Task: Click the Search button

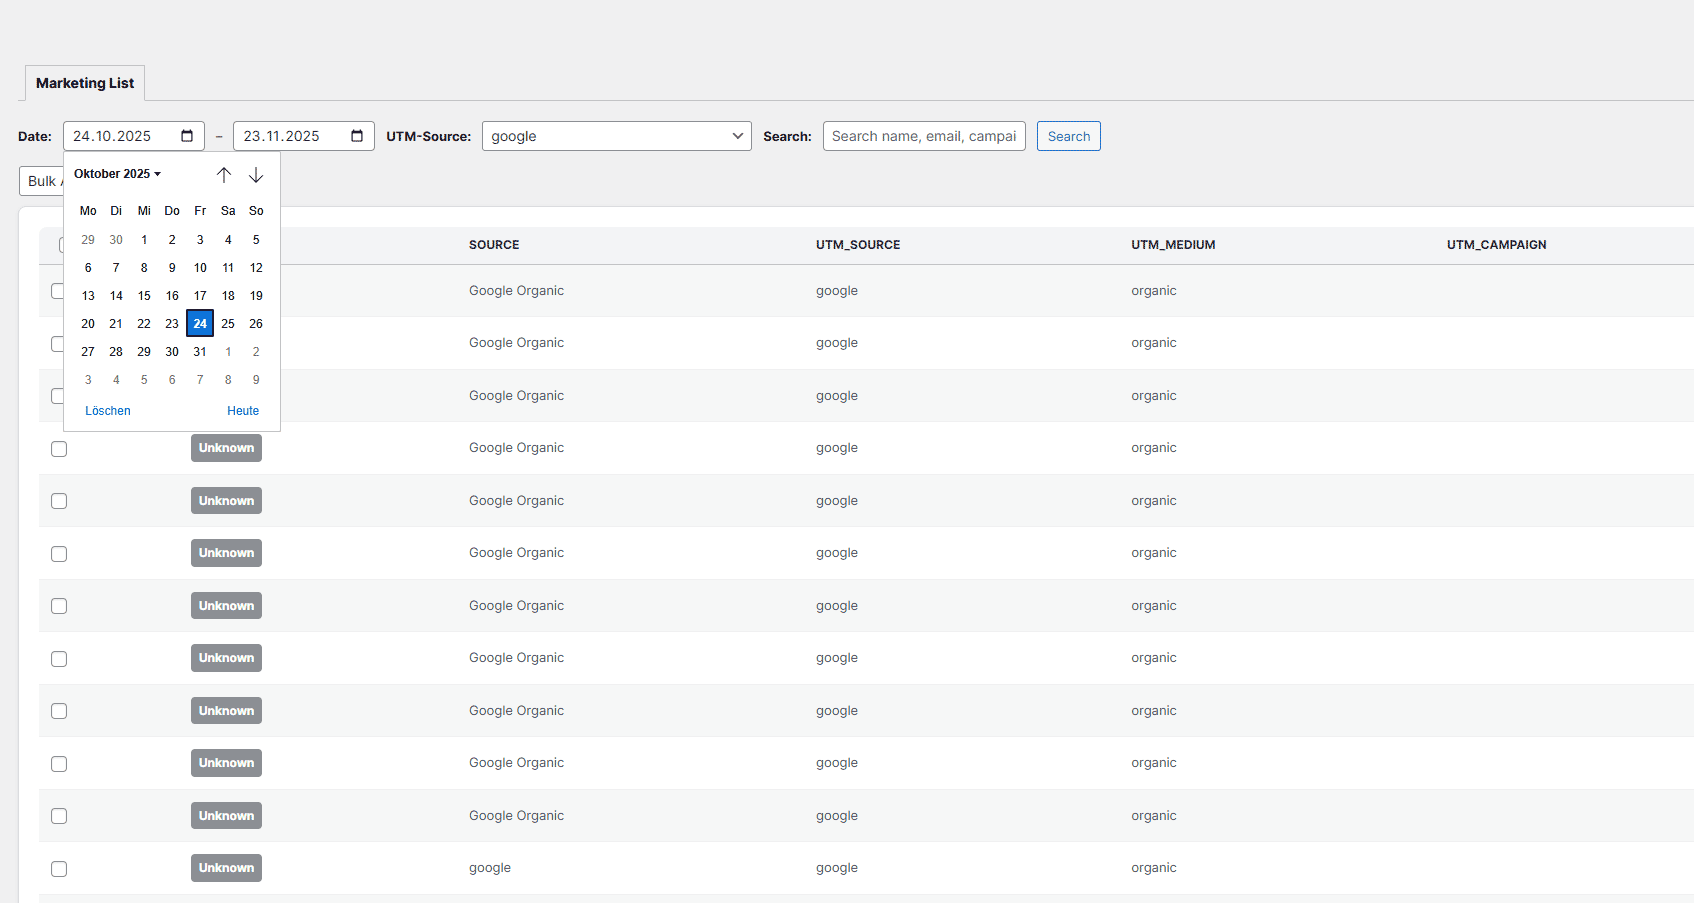Action: [x=1068, y=136]
